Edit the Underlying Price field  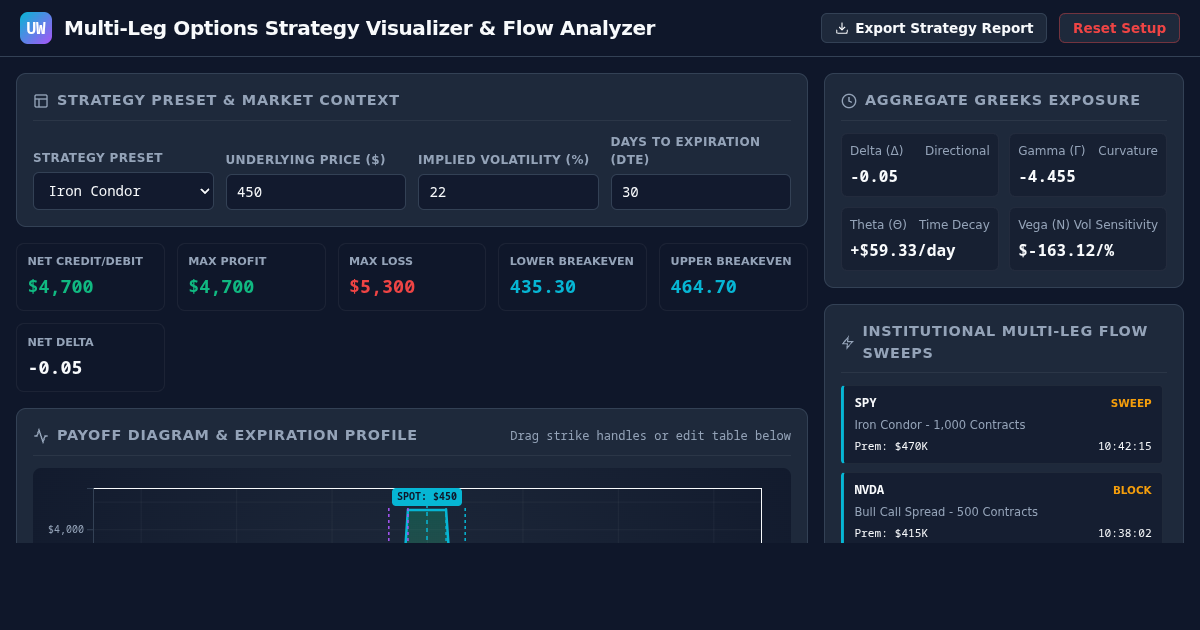[316, 192]
